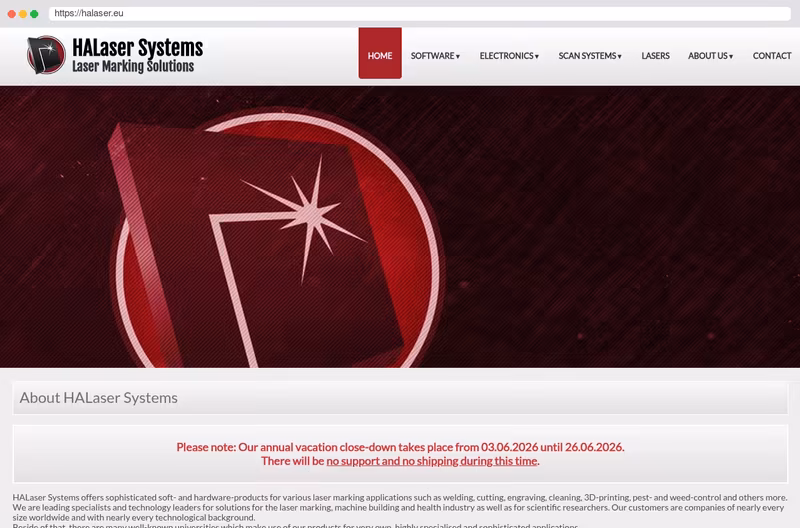The image size is (800, 528).
Task: Follow the no support and no shipping link
Action: point(432,461)
